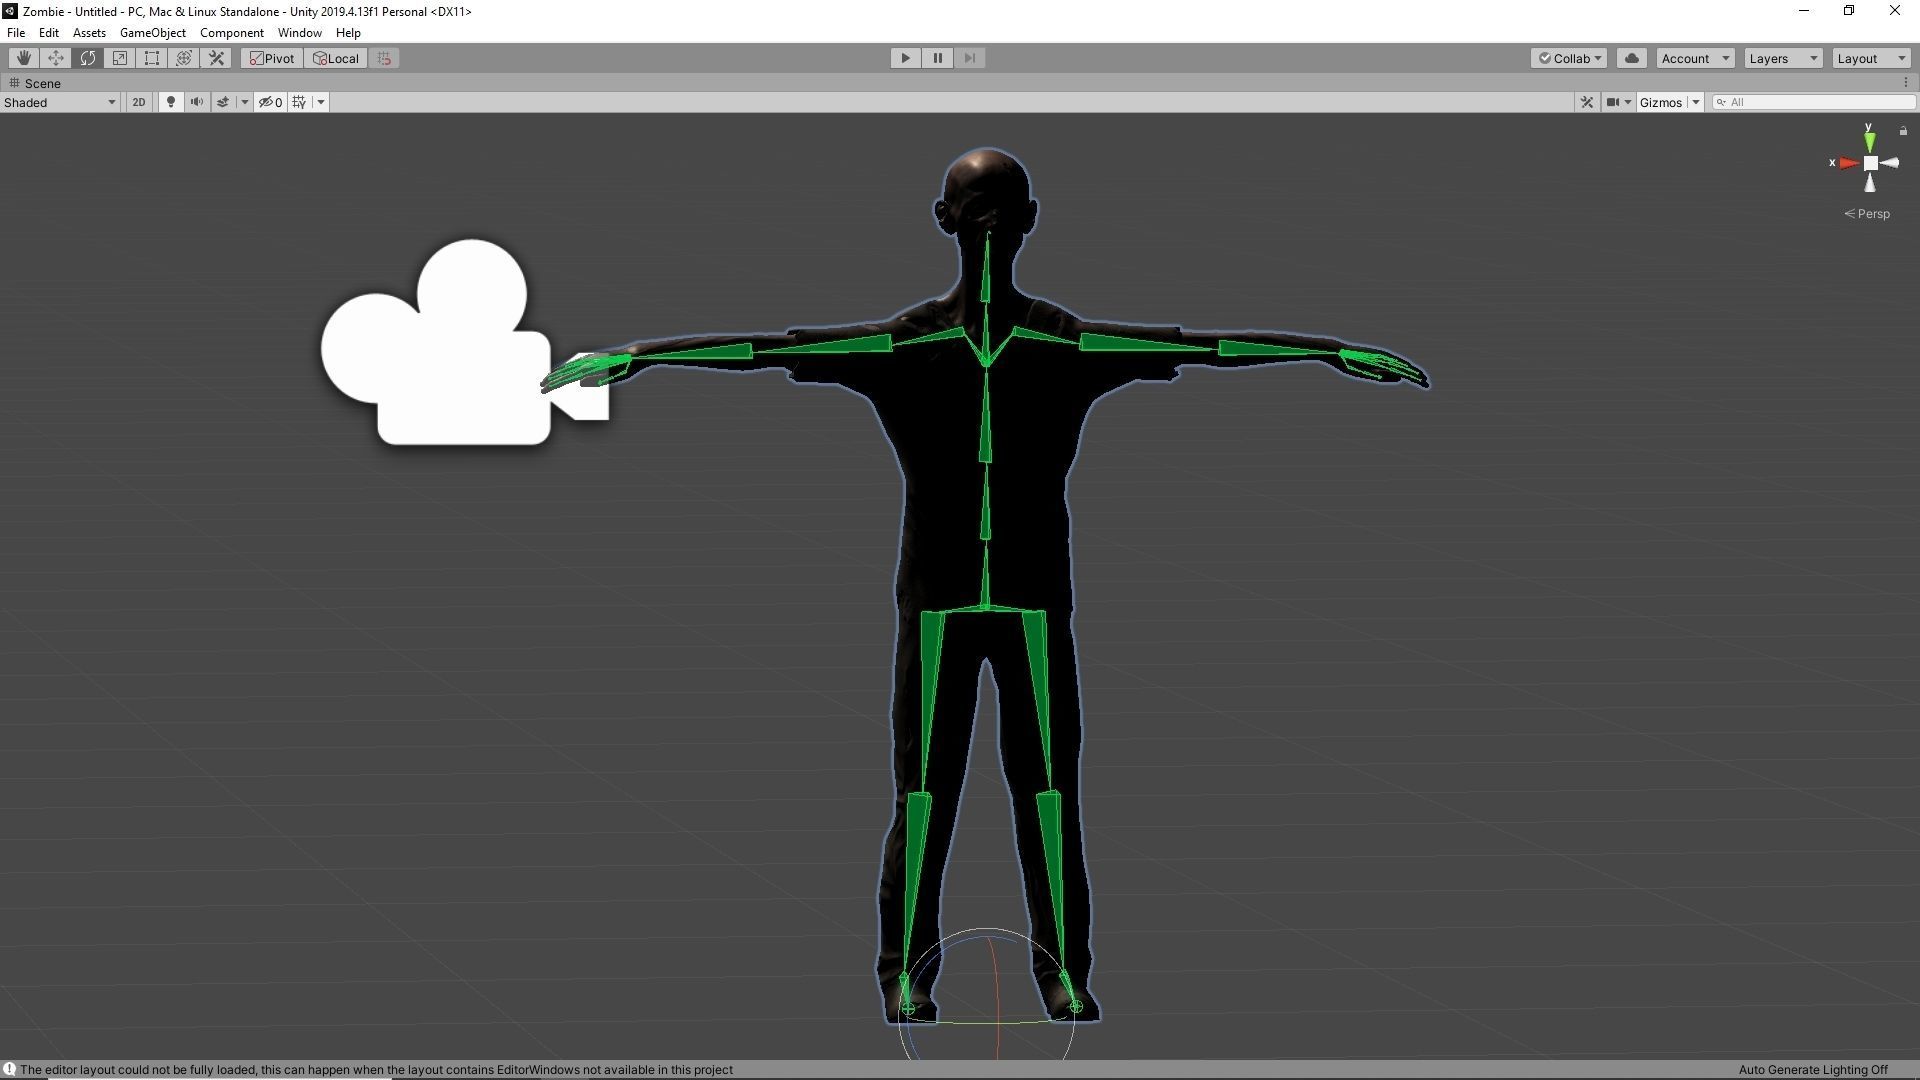Toggle grid snapping in the toolbar
1920x1080 pixels.
[385, 58]
